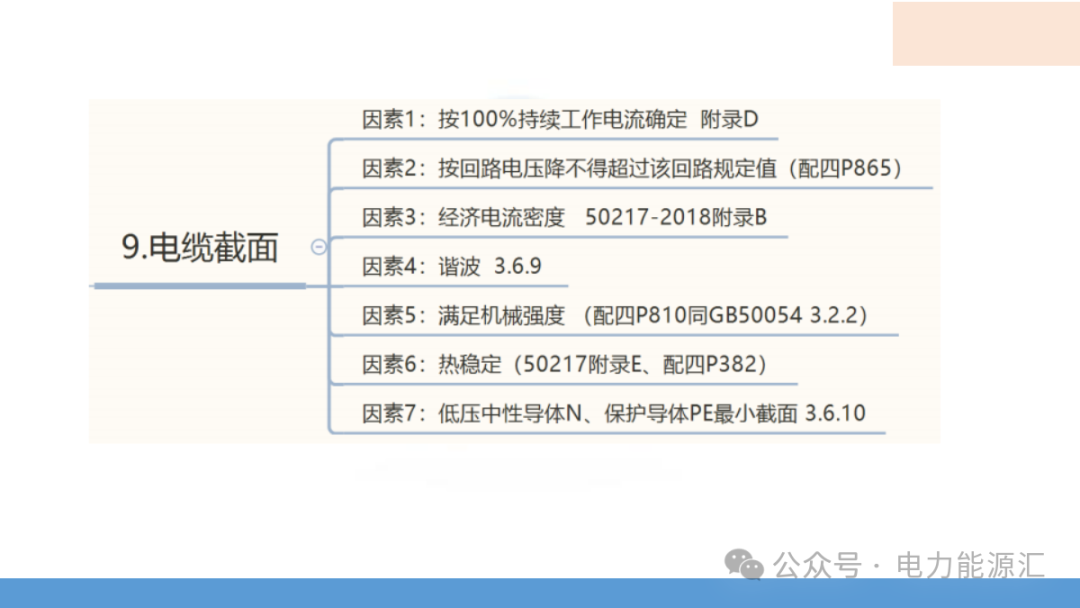The width and height of the screenshot is (1080, 608).
Task: Select 因素7 低压中性导体N branch
Action: (x=614, y=413)
